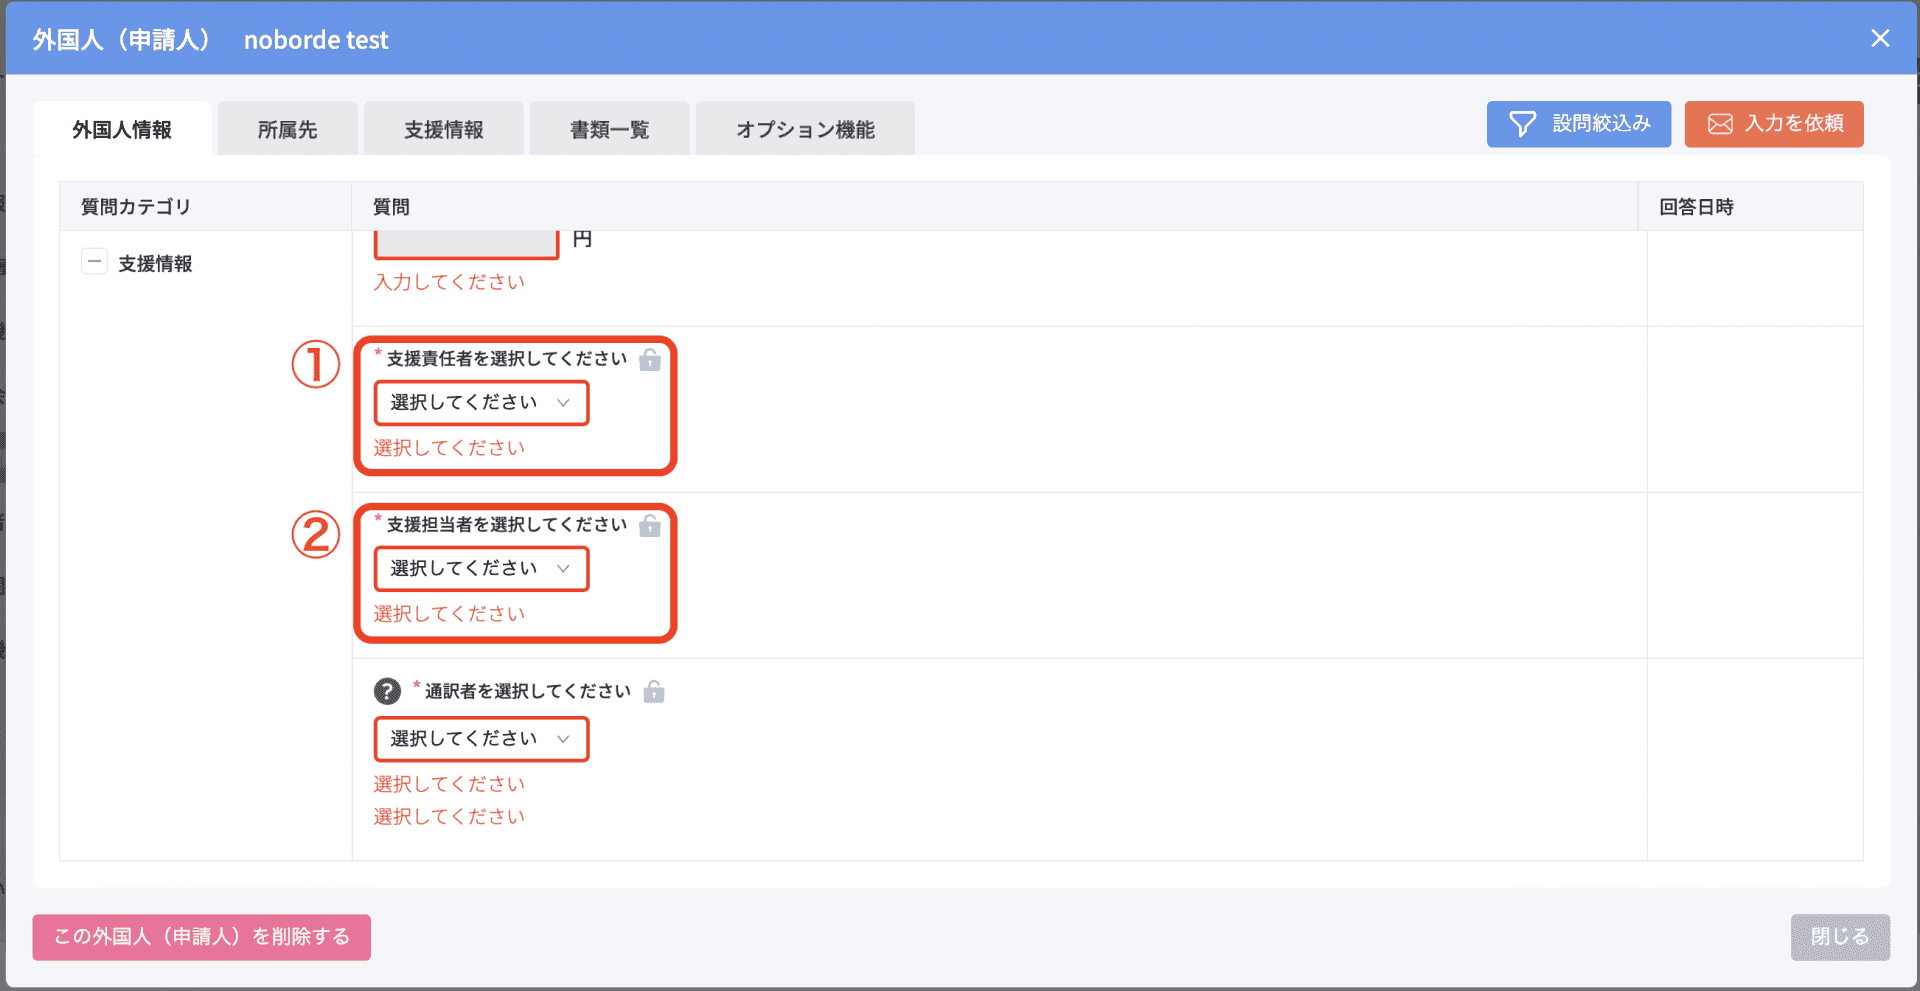
Task: Click the question mark help icon
Action: 387,691
